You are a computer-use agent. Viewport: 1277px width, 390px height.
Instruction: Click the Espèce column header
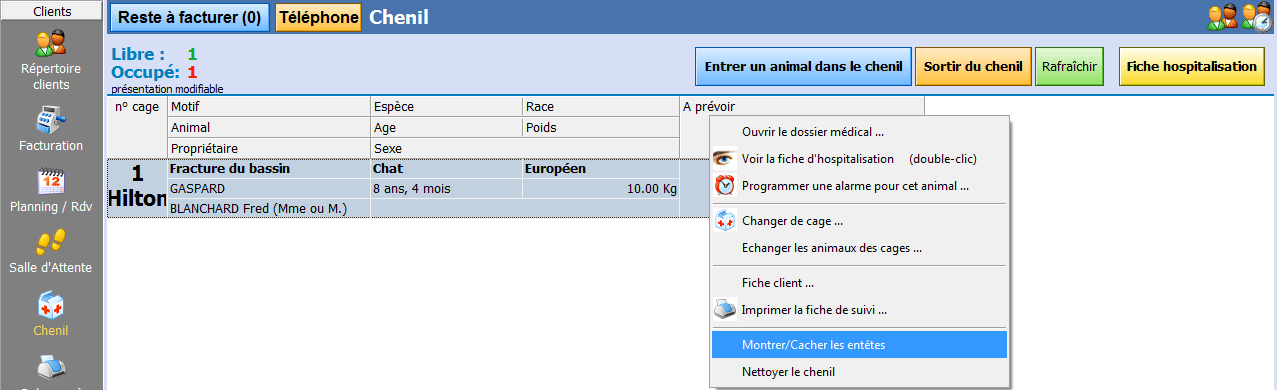[x=446, y=107]
